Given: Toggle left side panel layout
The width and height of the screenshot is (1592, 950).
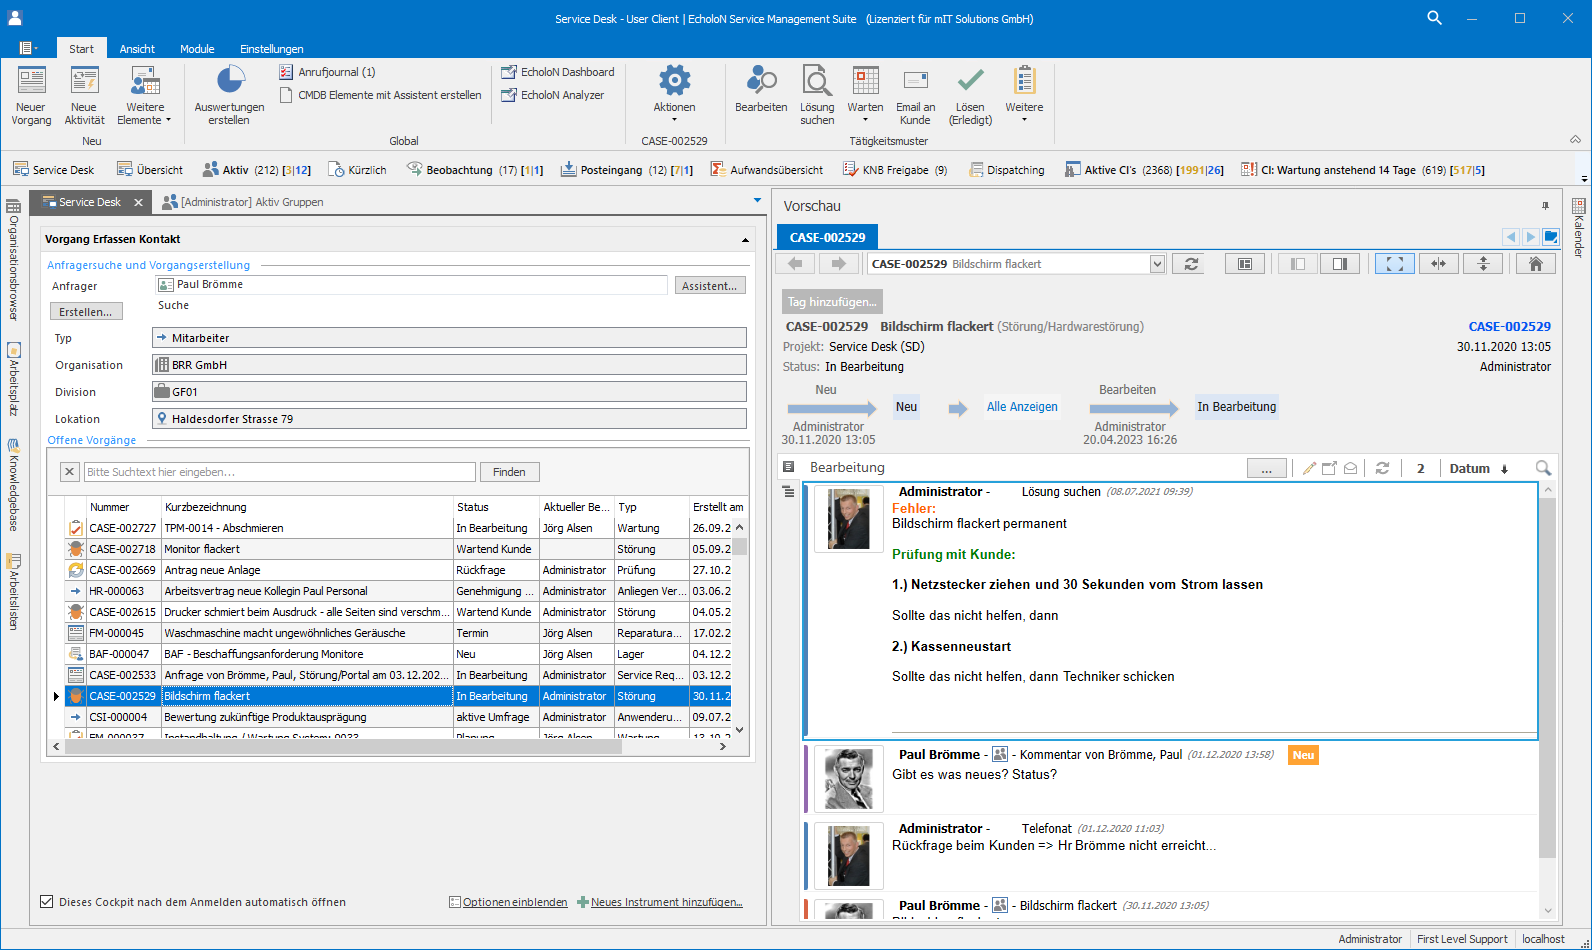Looking at the screenshot, I should click(1297, 264).
